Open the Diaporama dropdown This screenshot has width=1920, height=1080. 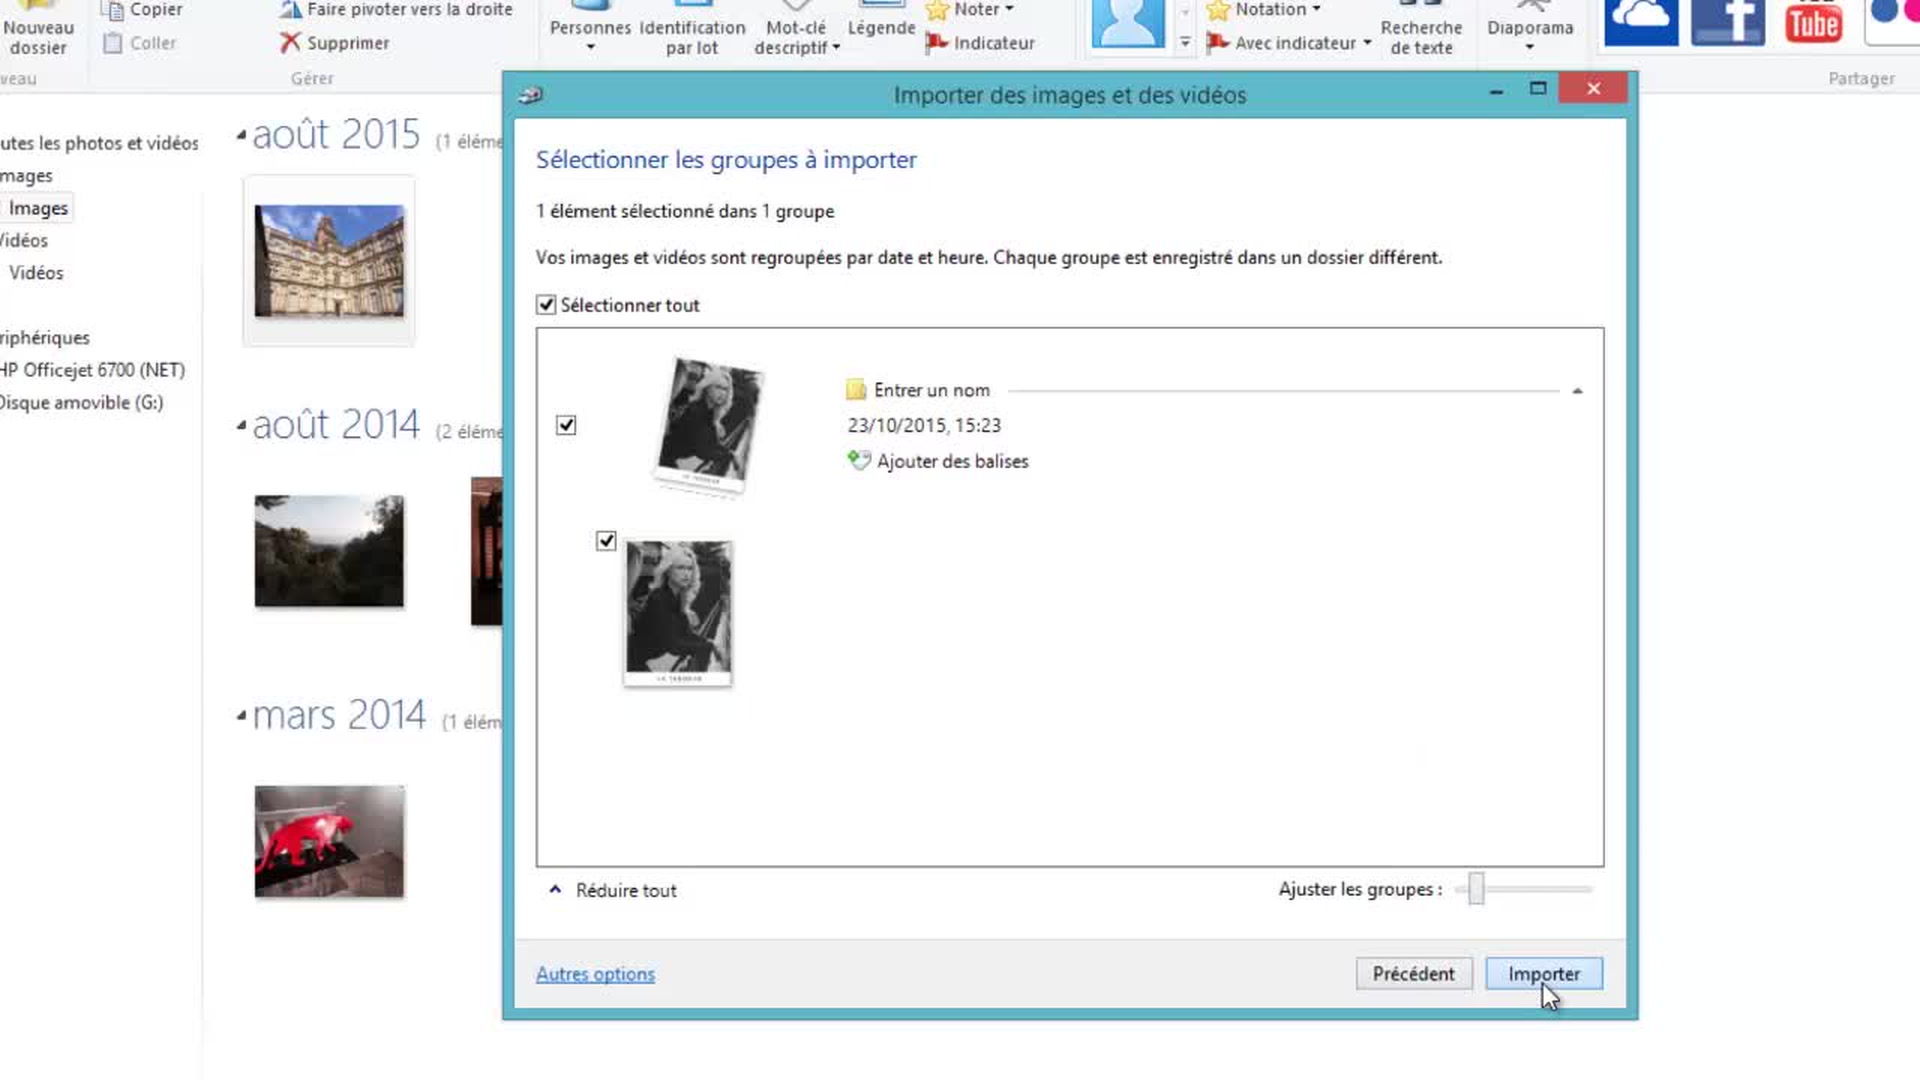pyautogui.click(x=1529, y=47)
